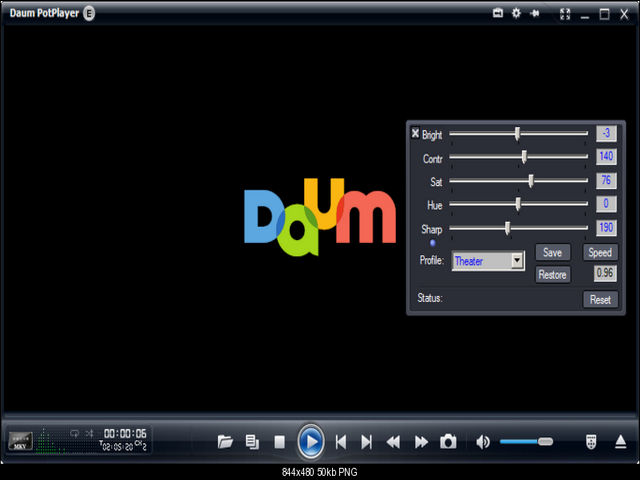Click the fast forward icon
640x480 pixels.
(x=421, y=441)
